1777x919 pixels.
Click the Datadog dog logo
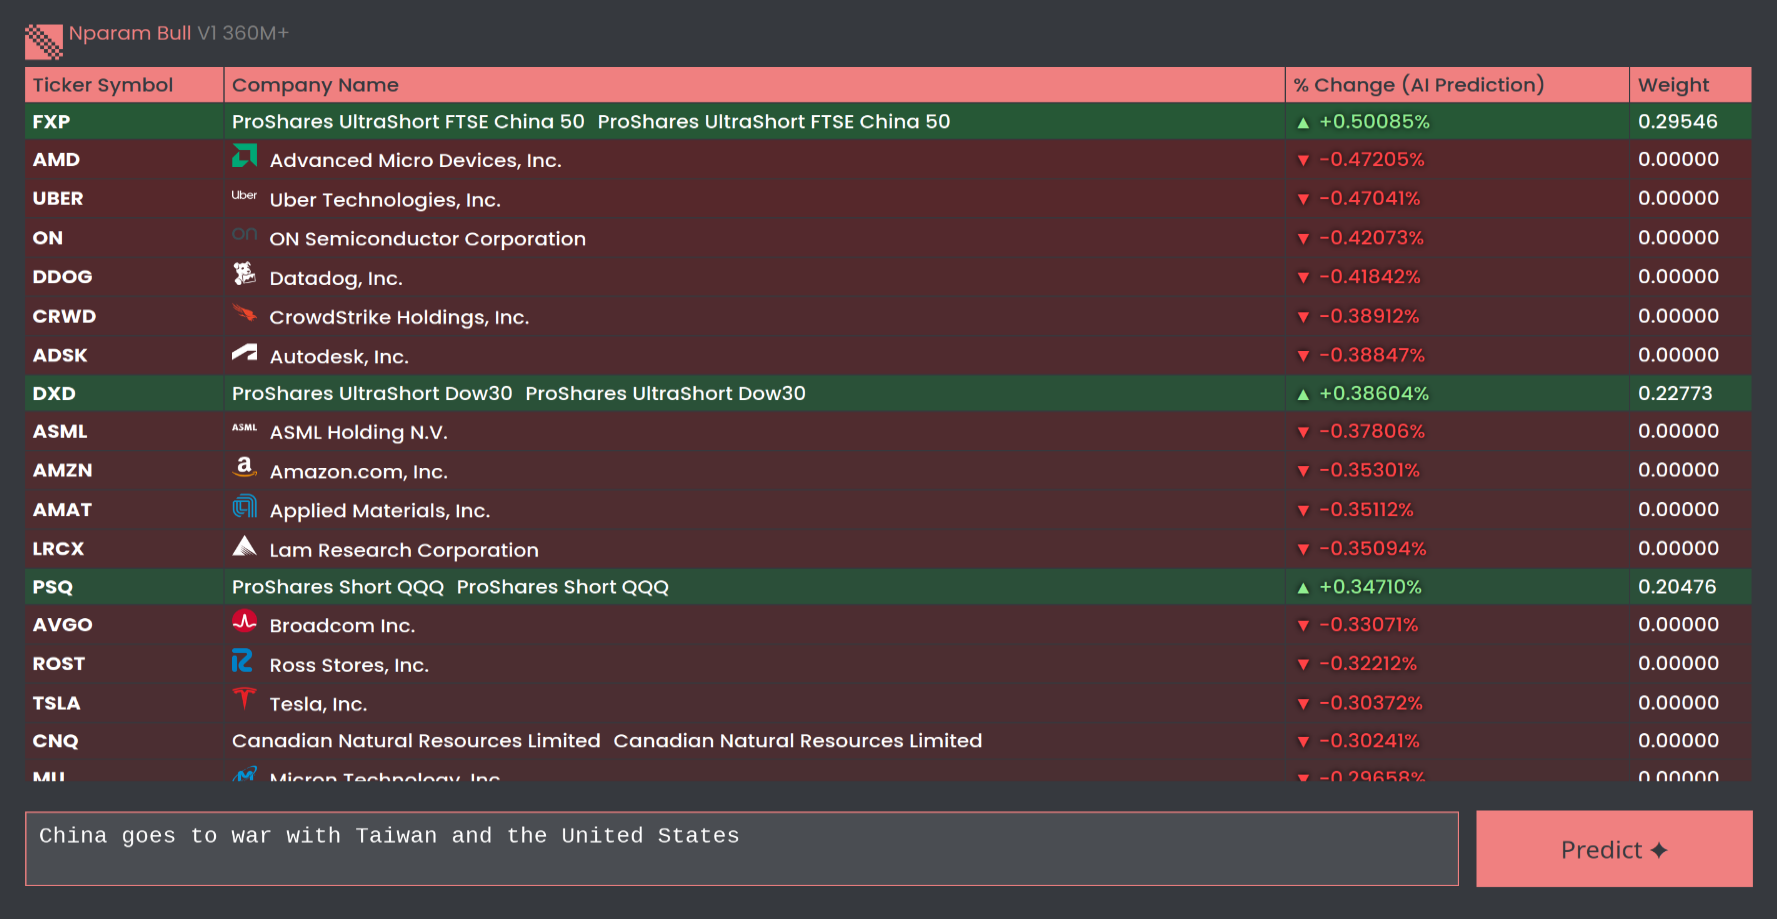(245, 273)
